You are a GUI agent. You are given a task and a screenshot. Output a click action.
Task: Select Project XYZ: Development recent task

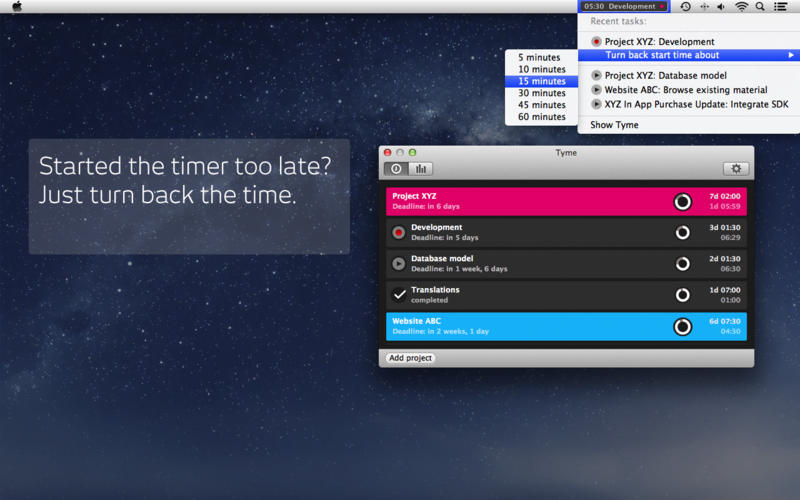[689, 42]
